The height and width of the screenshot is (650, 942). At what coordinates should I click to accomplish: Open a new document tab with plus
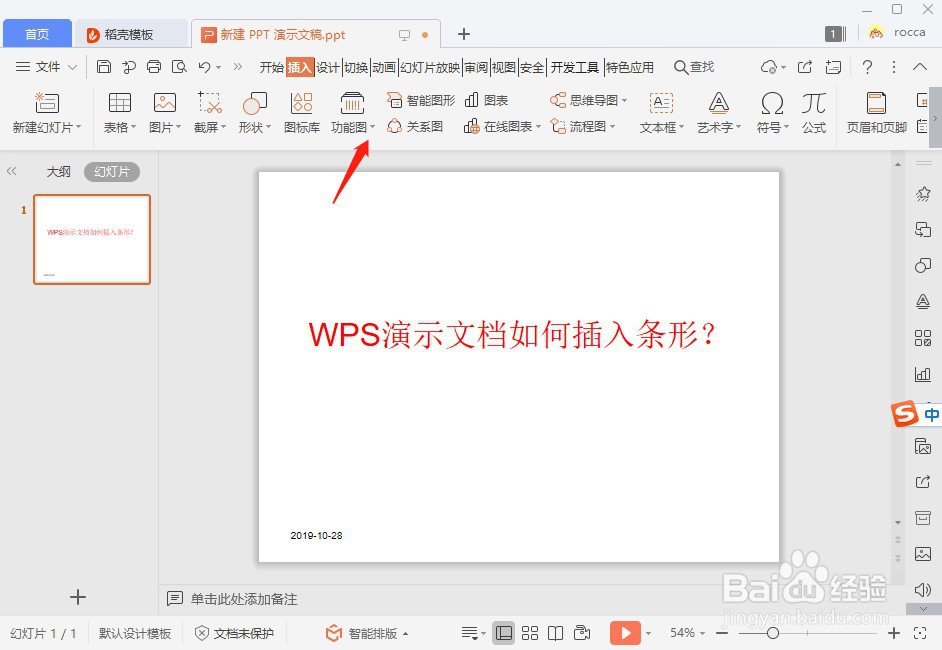(x=464, y=34)
